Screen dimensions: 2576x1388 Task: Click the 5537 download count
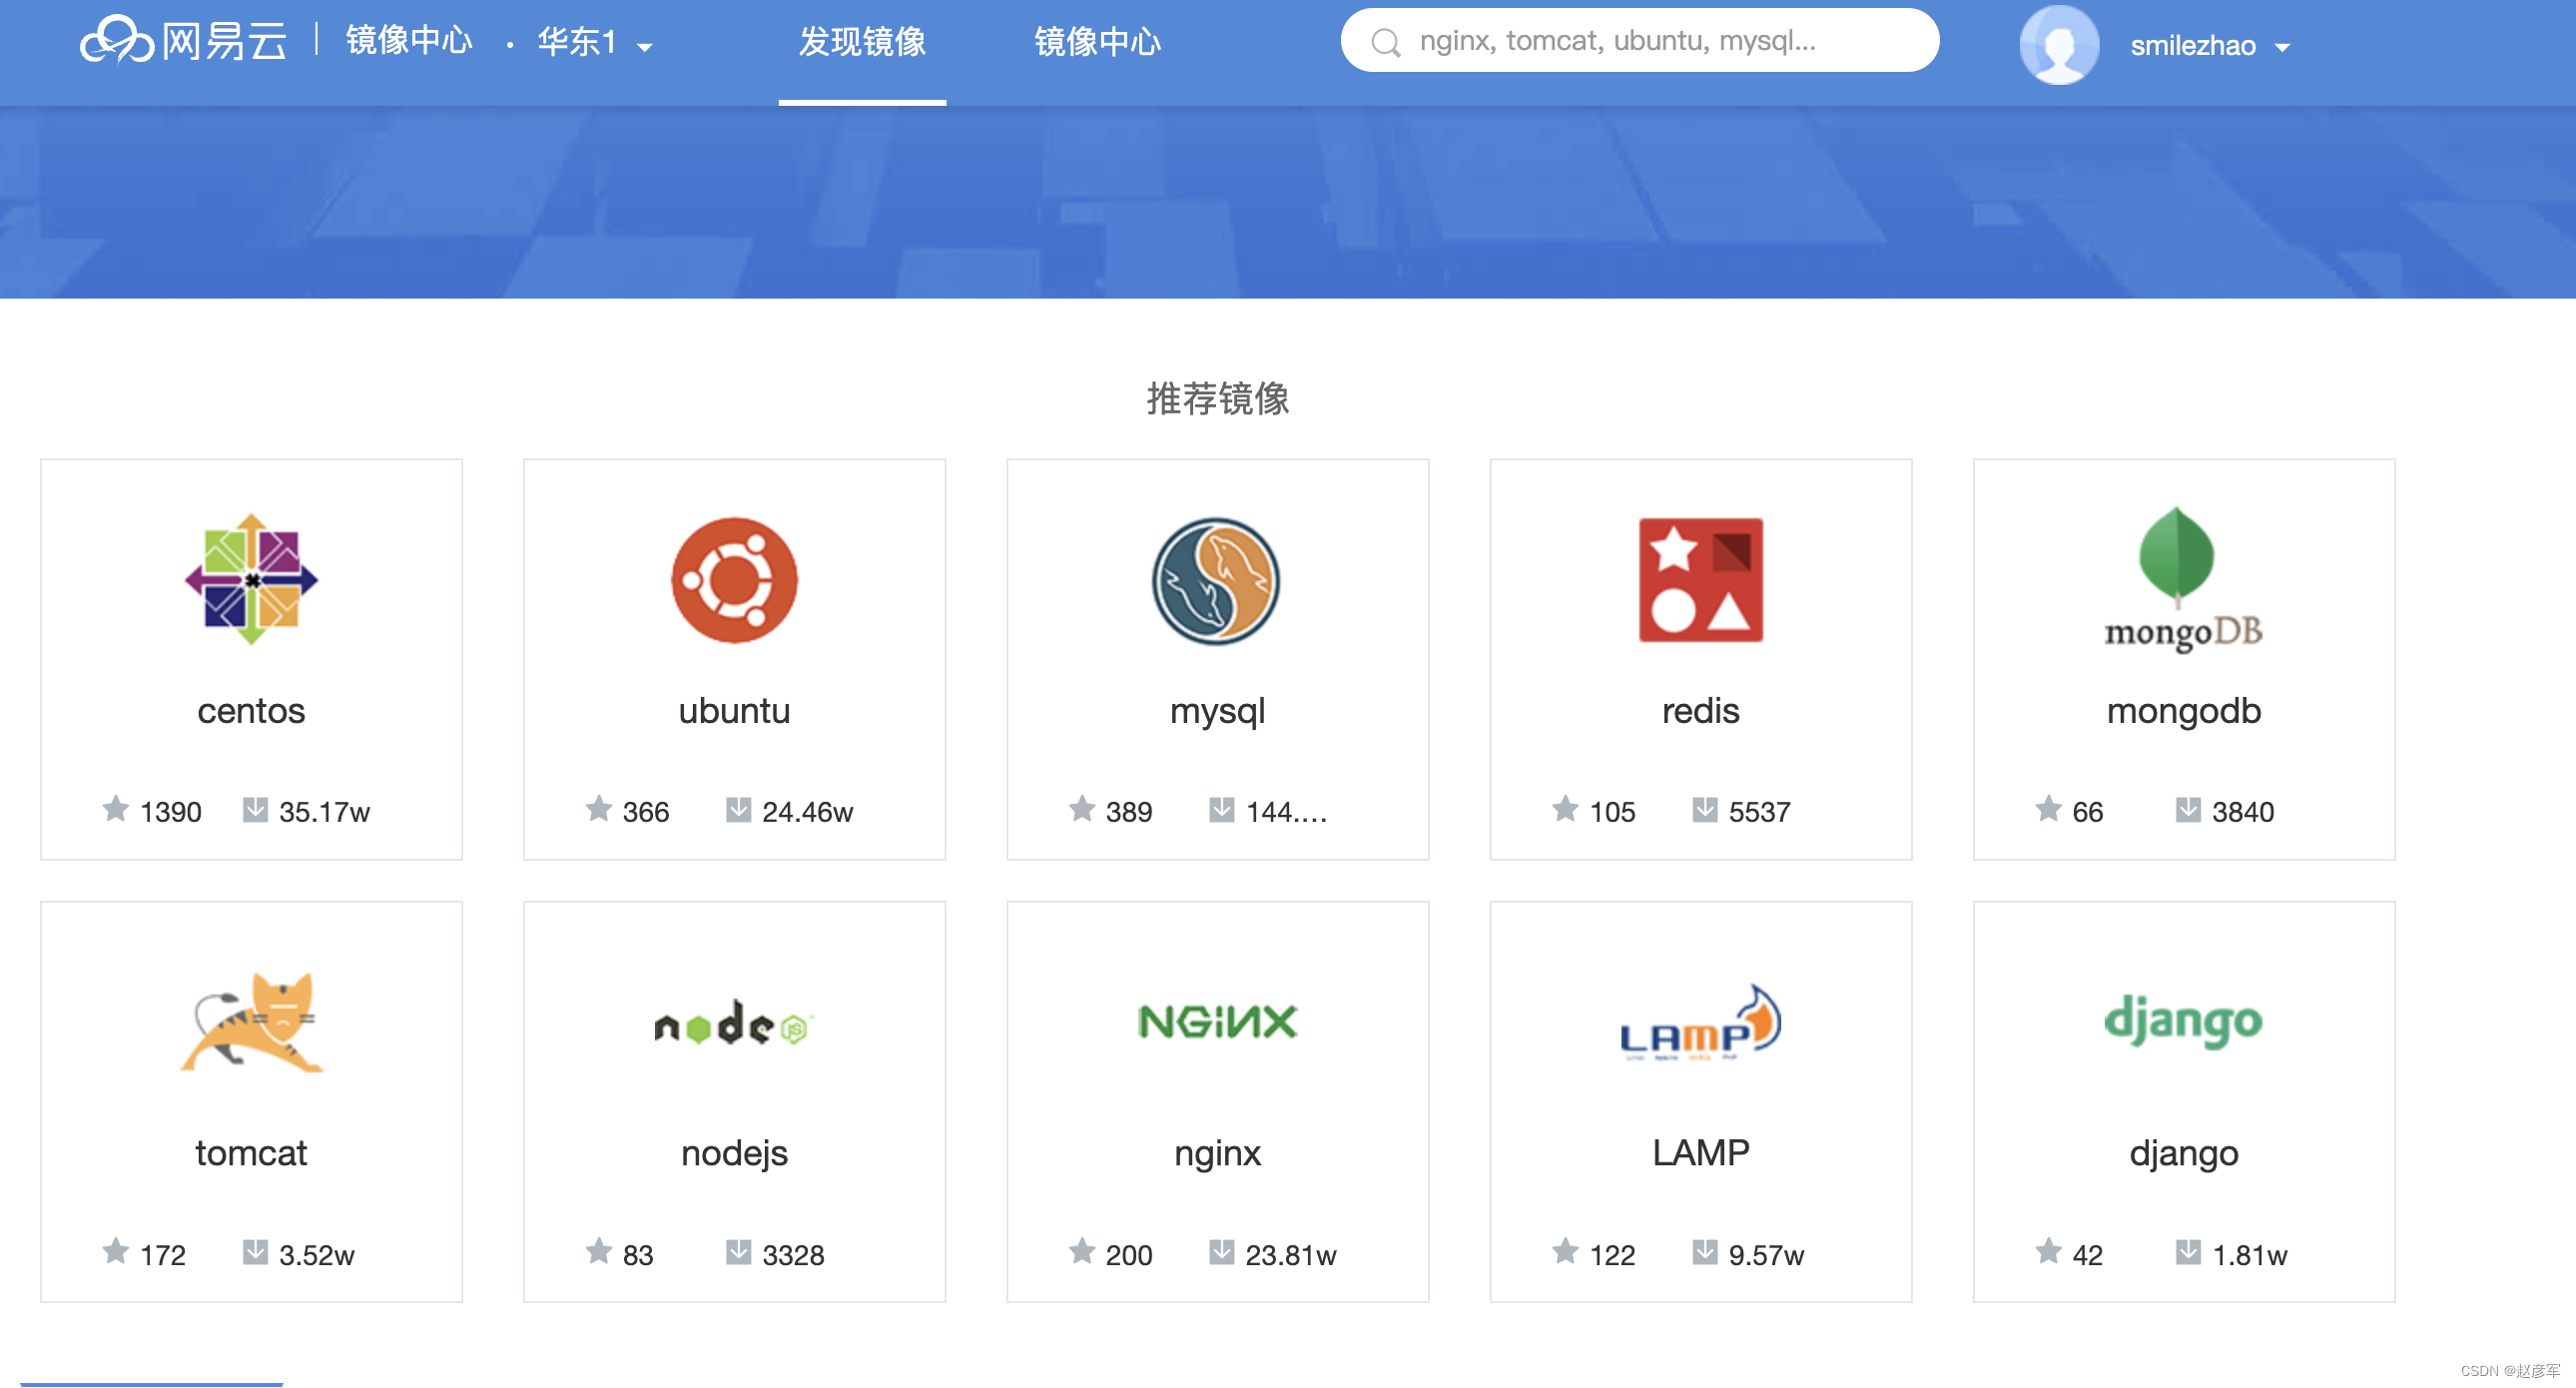(x=1759, y=812)
